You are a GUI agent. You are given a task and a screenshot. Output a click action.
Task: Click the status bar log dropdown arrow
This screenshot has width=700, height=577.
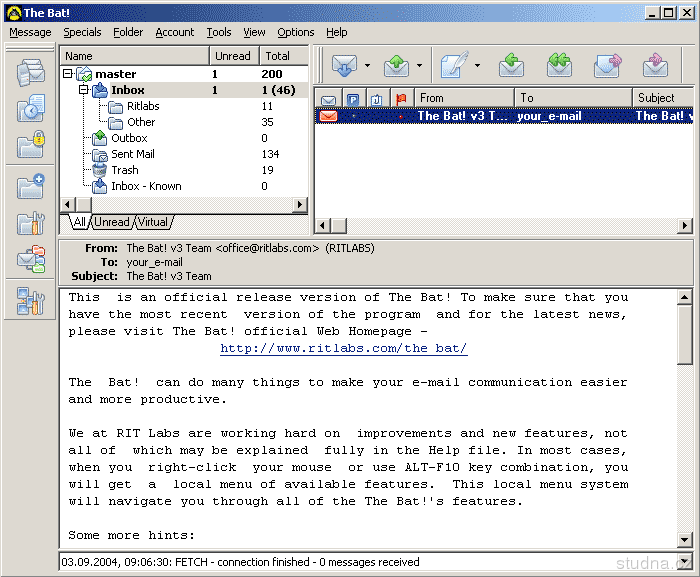(x=684, y=561)
